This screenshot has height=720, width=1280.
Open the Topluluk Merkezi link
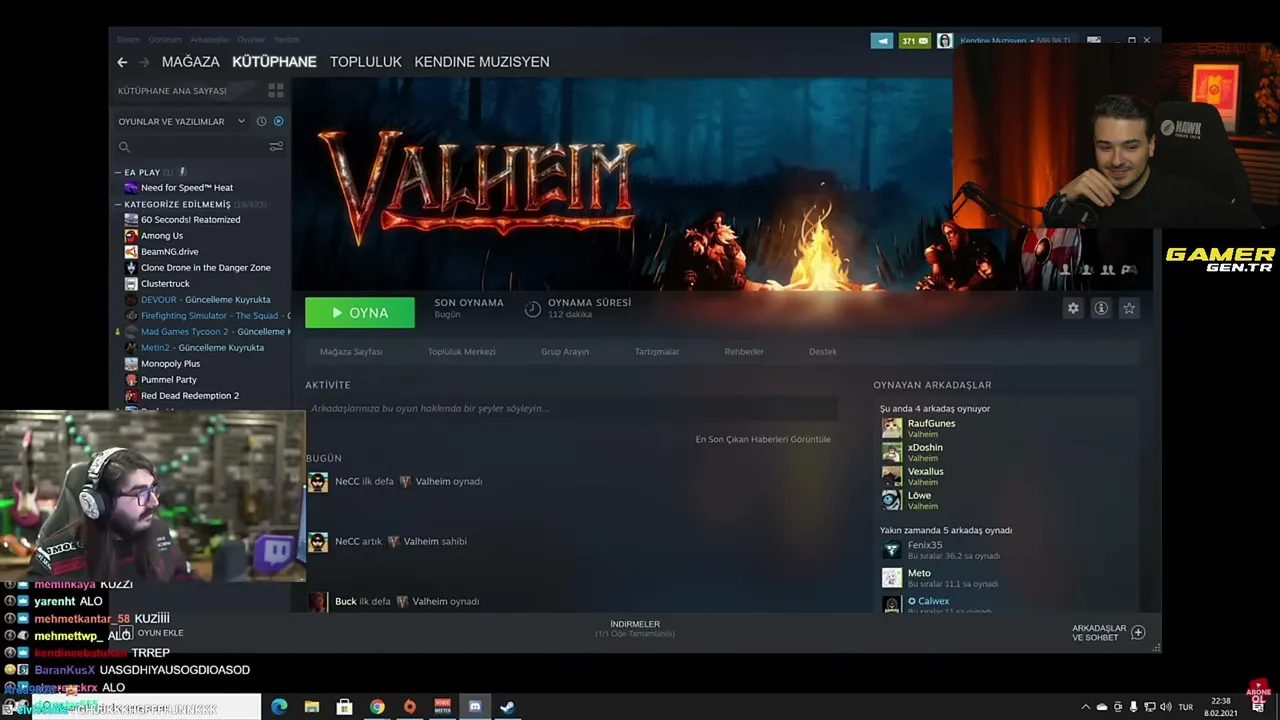click(x=462, y=352)
